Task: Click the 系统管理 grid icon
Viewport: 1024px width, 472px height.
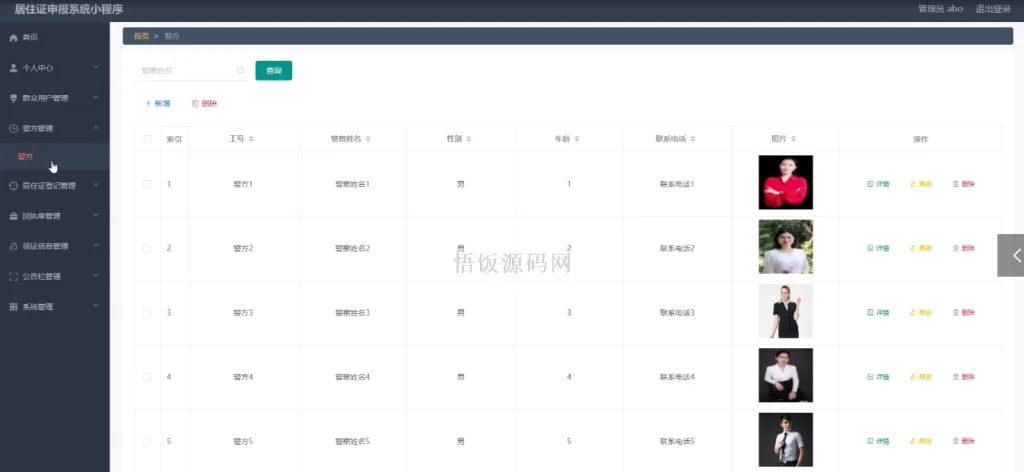Action: tap(13, 307)
